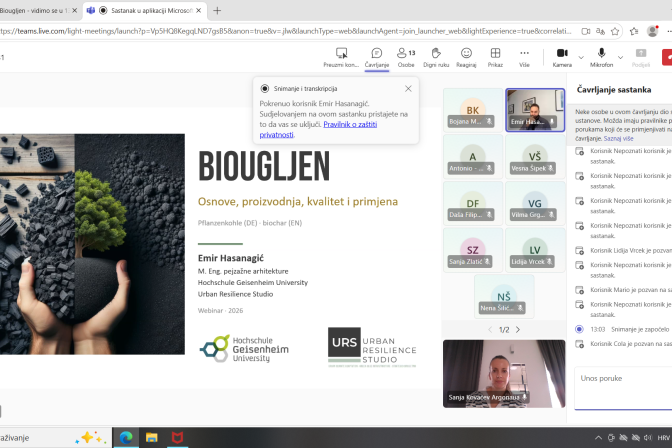This screenshot has height=448, width=672.
Task: Open McAfee from the taskbar
Action: [177, 438]
